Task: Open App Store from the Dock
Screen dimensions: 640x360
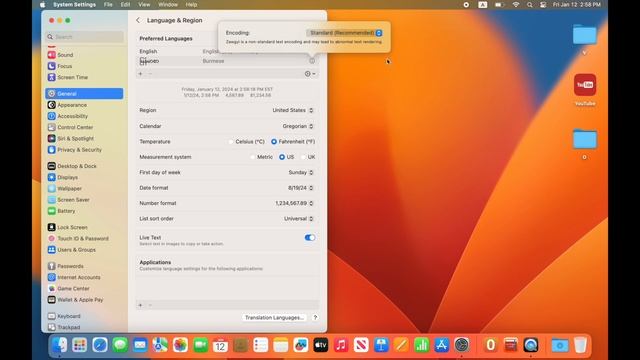Action: tap(442, 345)
